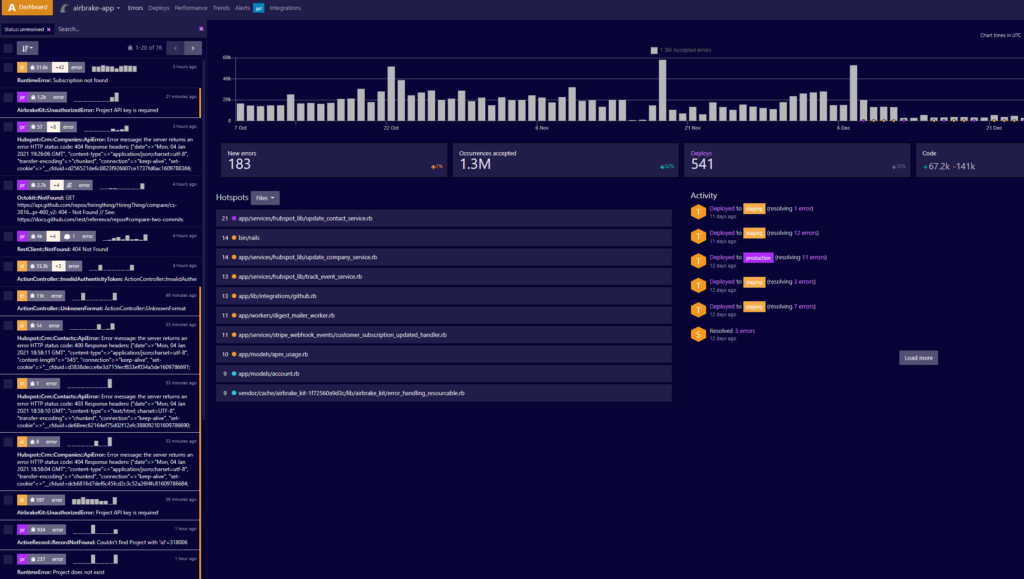Click the T avatar of 'resolving 12 errors' deploy

(698, 236)
